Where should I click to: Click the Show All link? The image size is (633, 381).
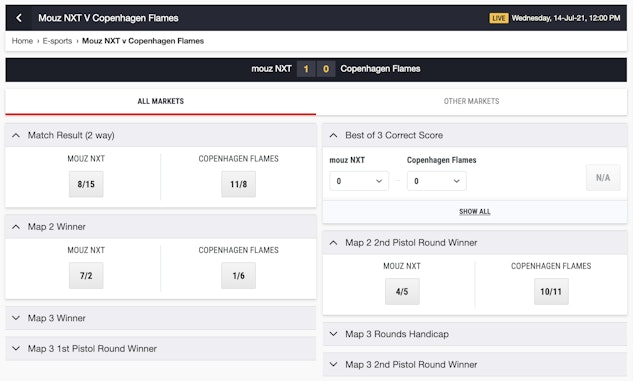[x=475, y=211]
